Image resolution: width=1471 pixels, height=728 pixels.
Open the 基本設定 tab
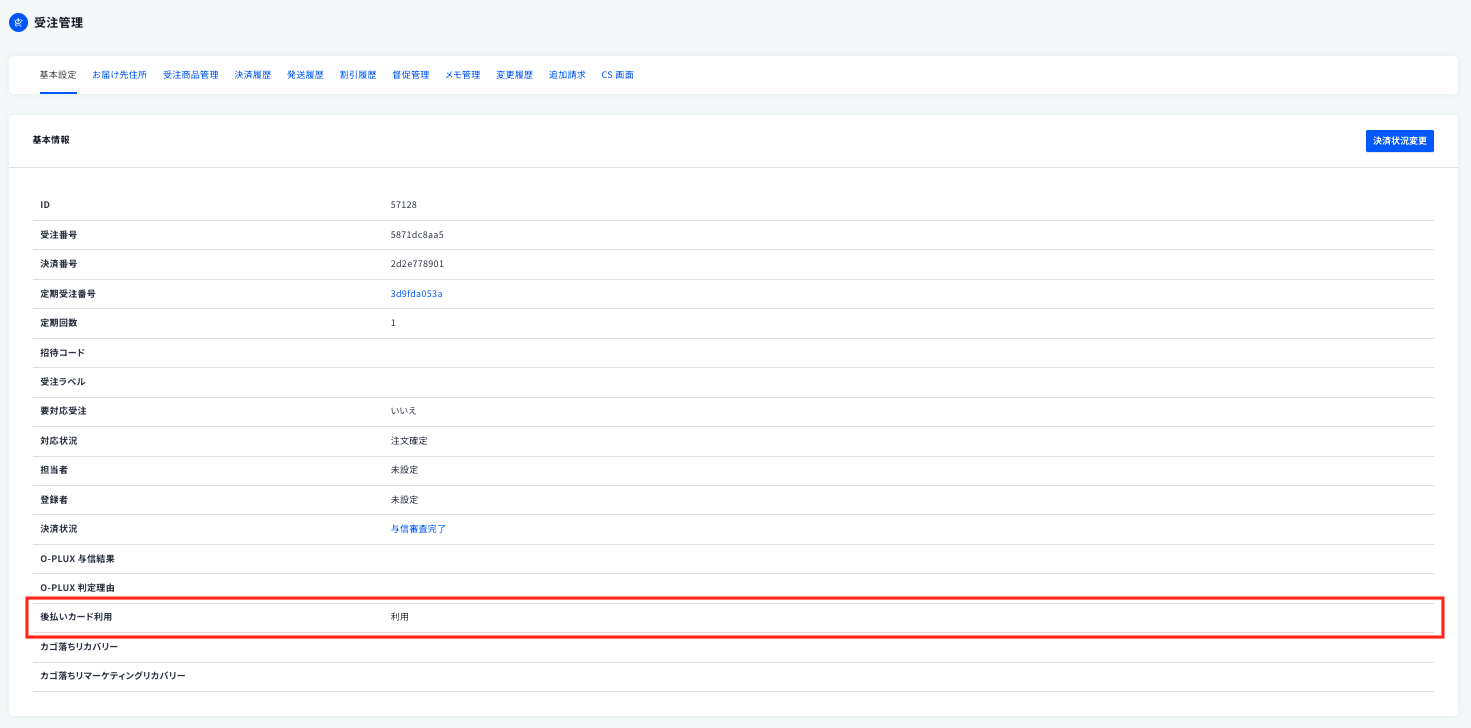pyautogui.click(x=58, y=75)
